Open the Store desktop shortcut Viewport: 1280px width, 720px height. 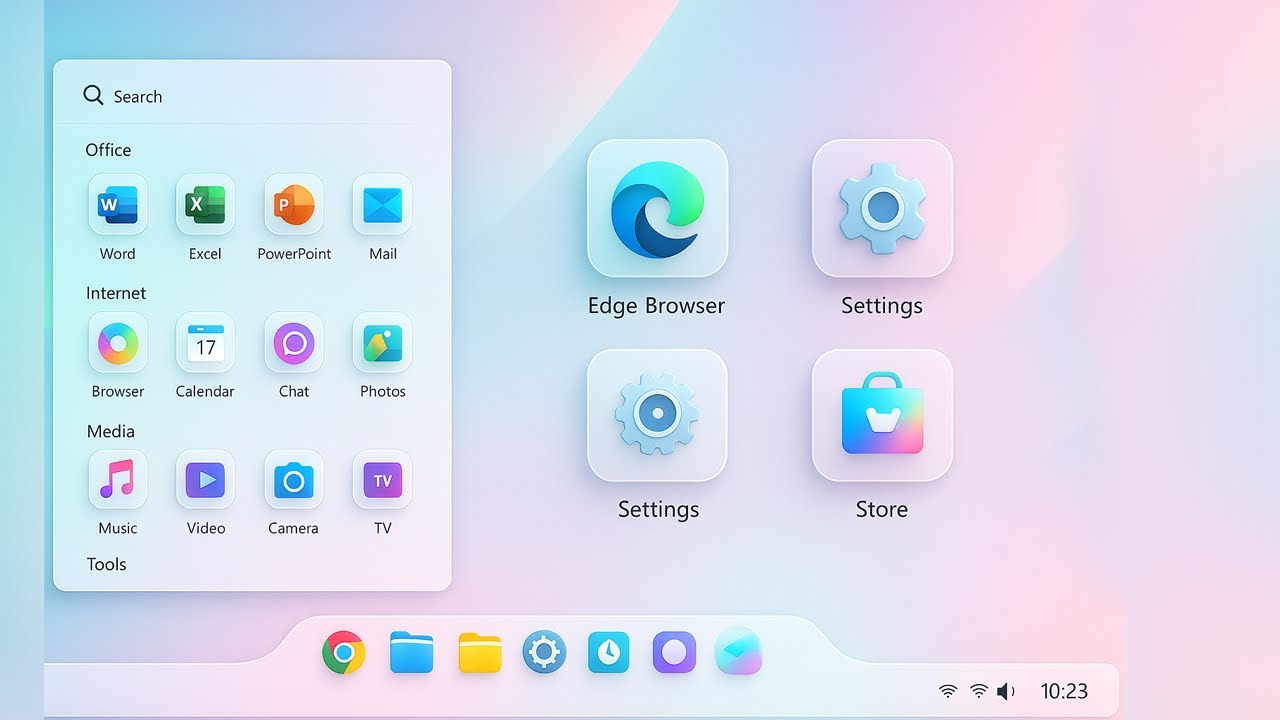coord(882,415)
